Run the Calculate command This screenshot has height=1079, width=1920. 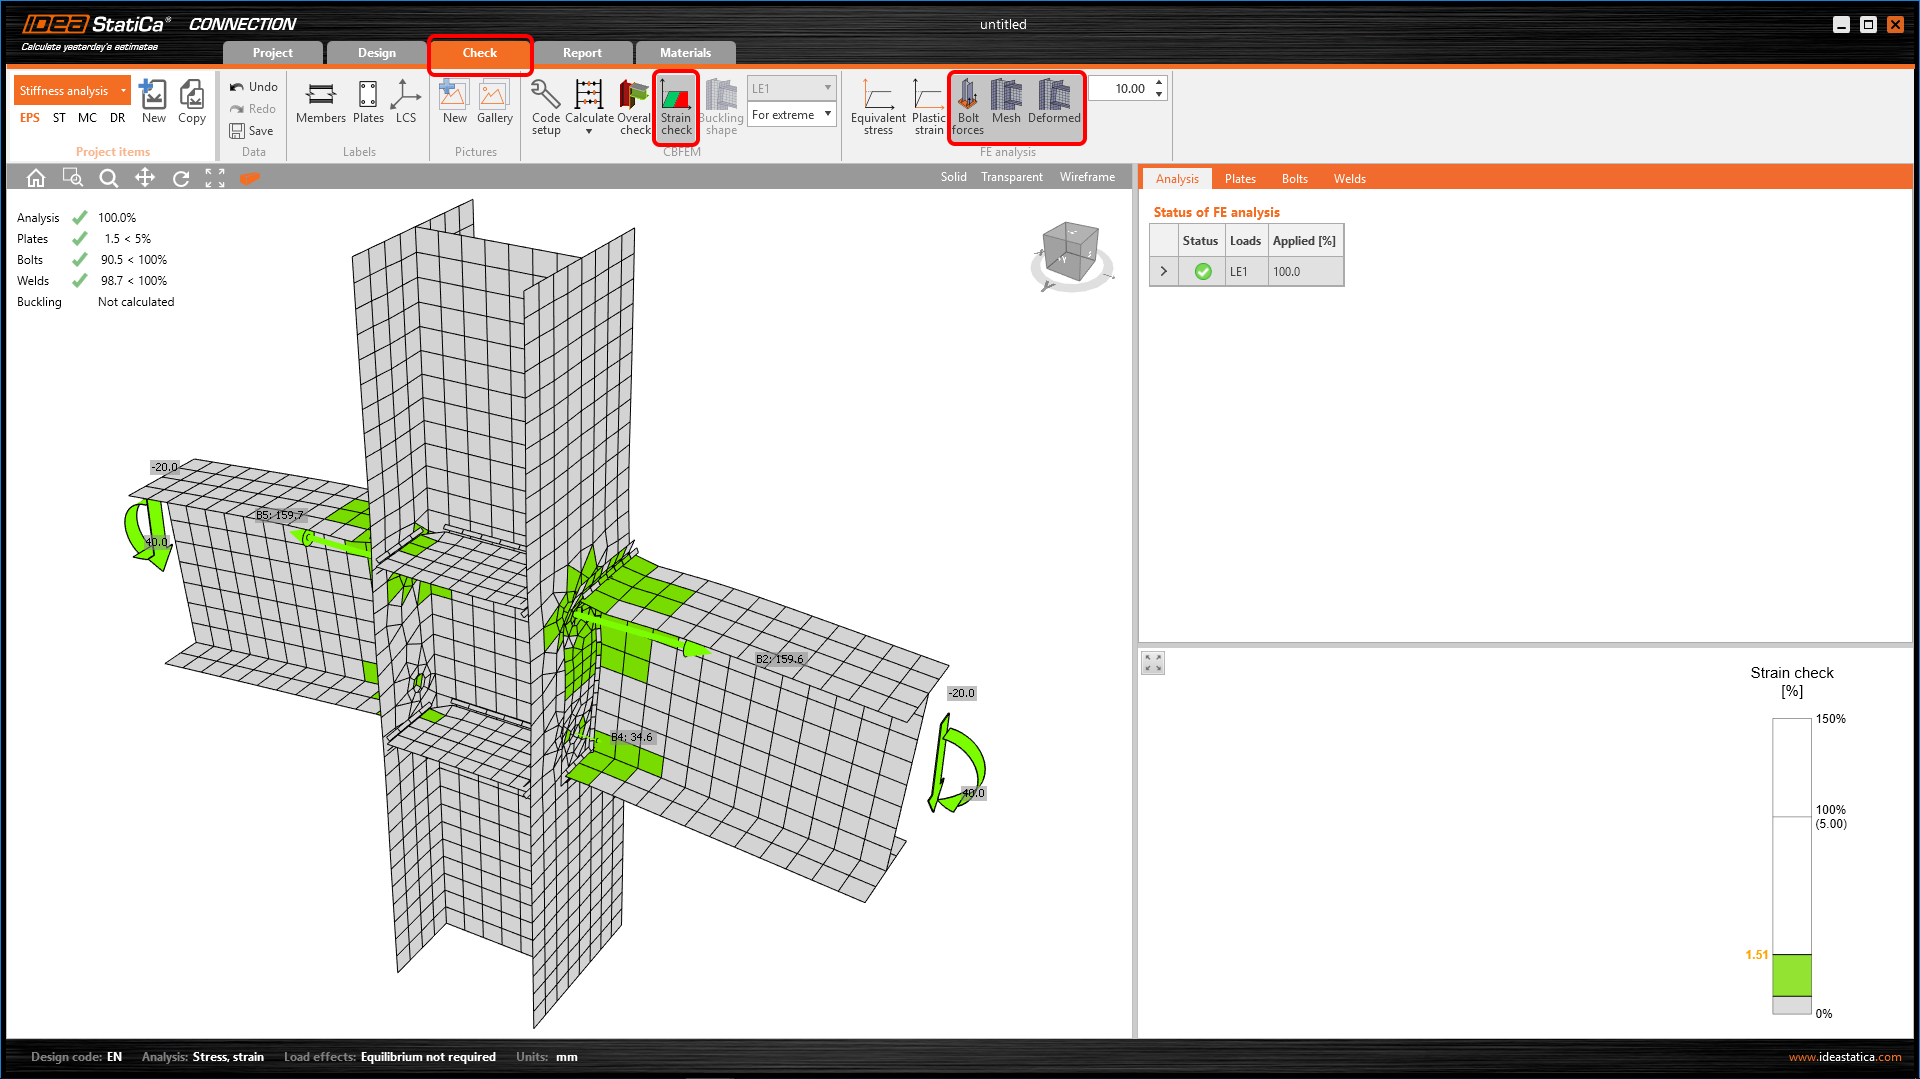(589, 102)
